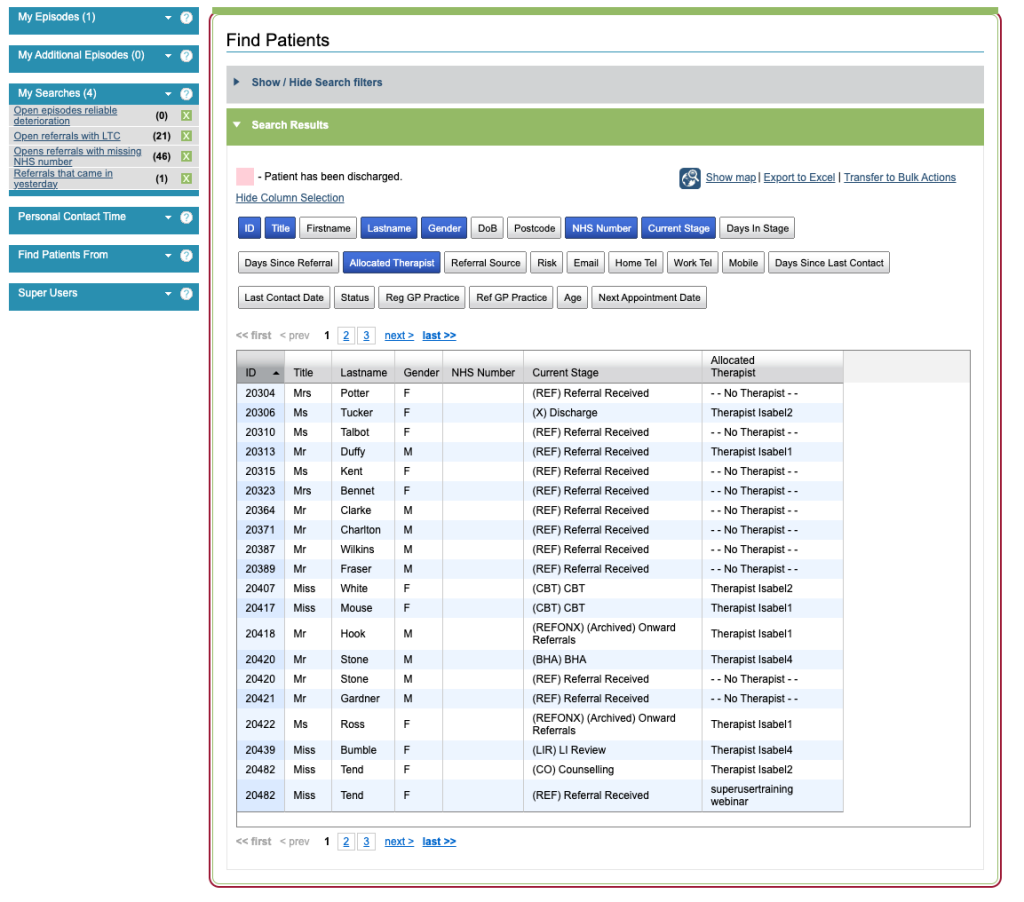The width and height of the screenshot is (1024, 902).
Task: Expand the Find Patients From dropdown arrow
Action: pos(168,256)
